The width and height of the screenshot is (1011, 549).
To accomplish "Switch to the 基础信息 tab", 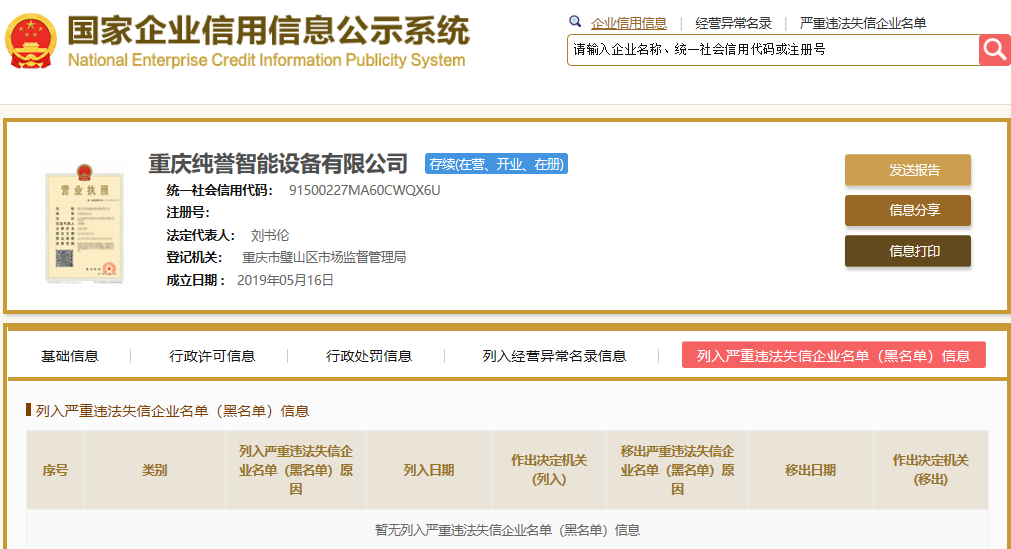I will 70,356.
